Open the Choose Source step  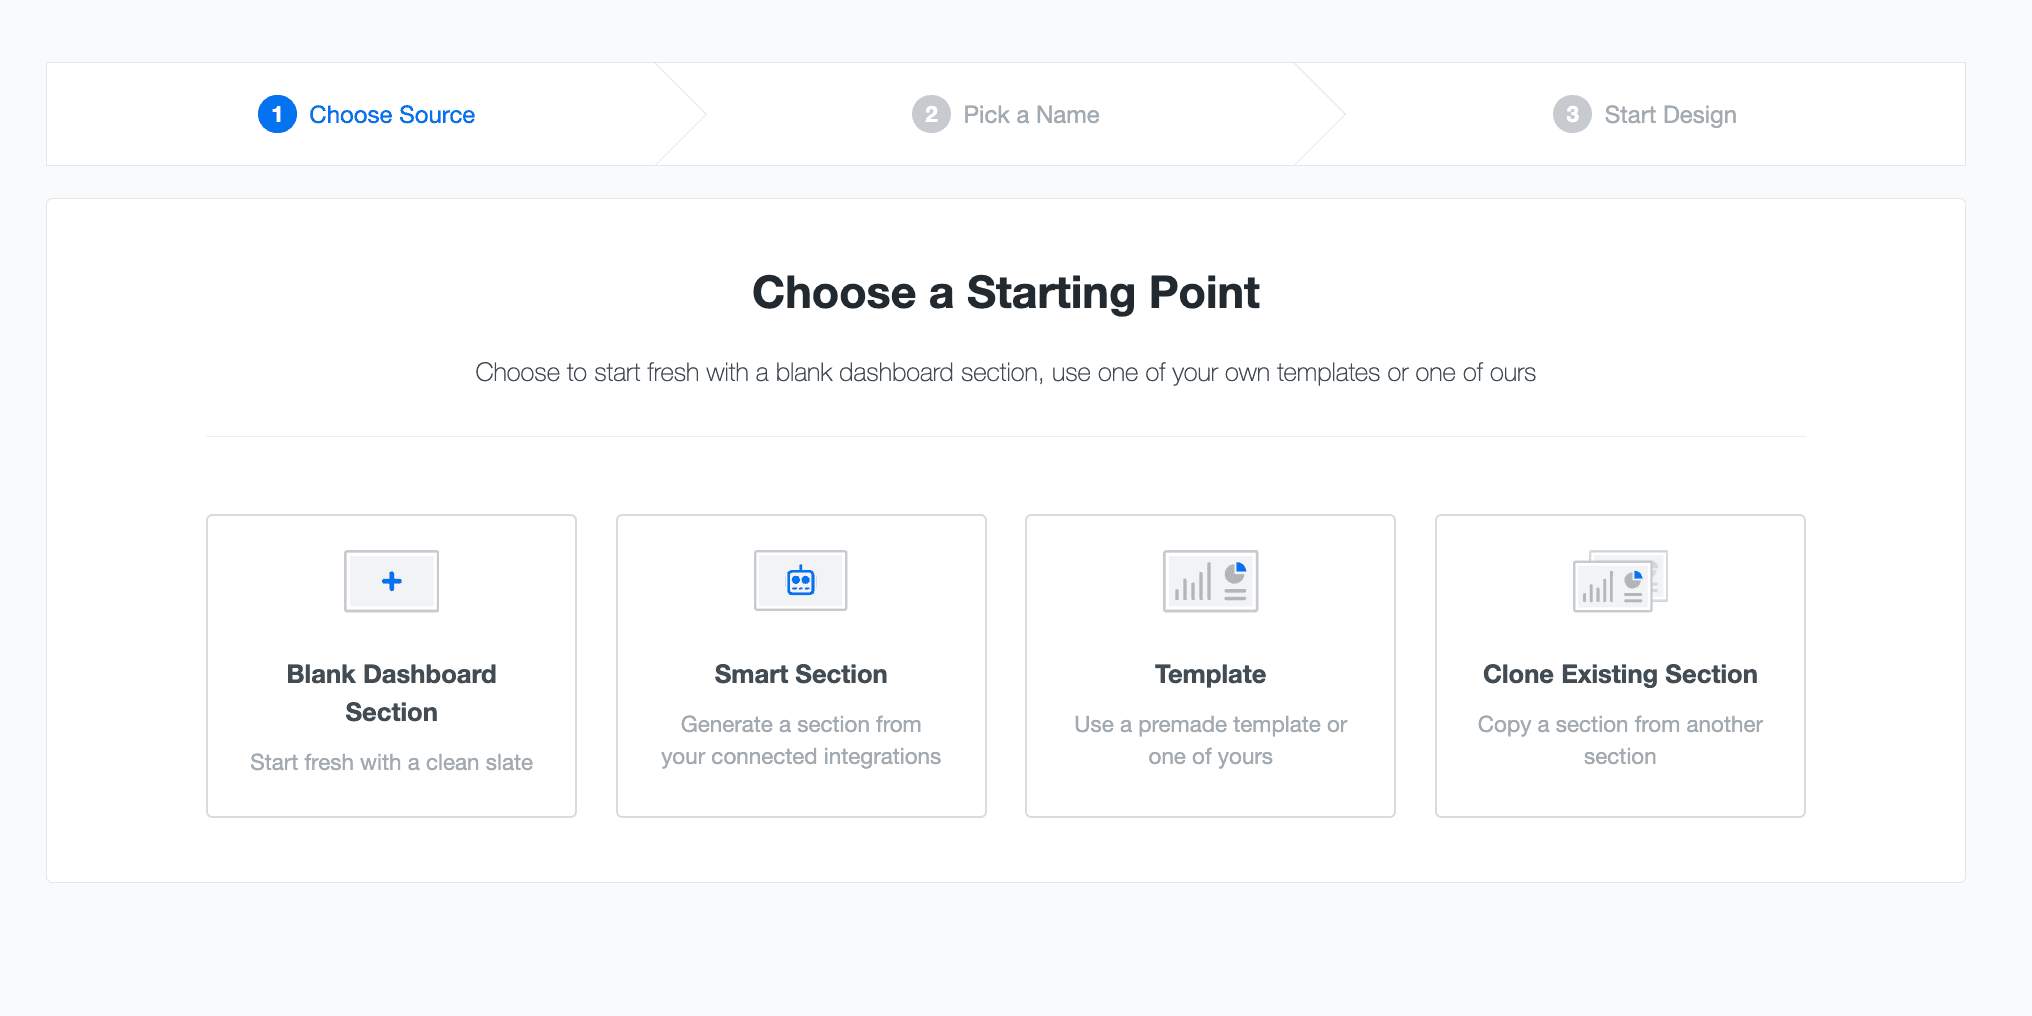point(392,114)
